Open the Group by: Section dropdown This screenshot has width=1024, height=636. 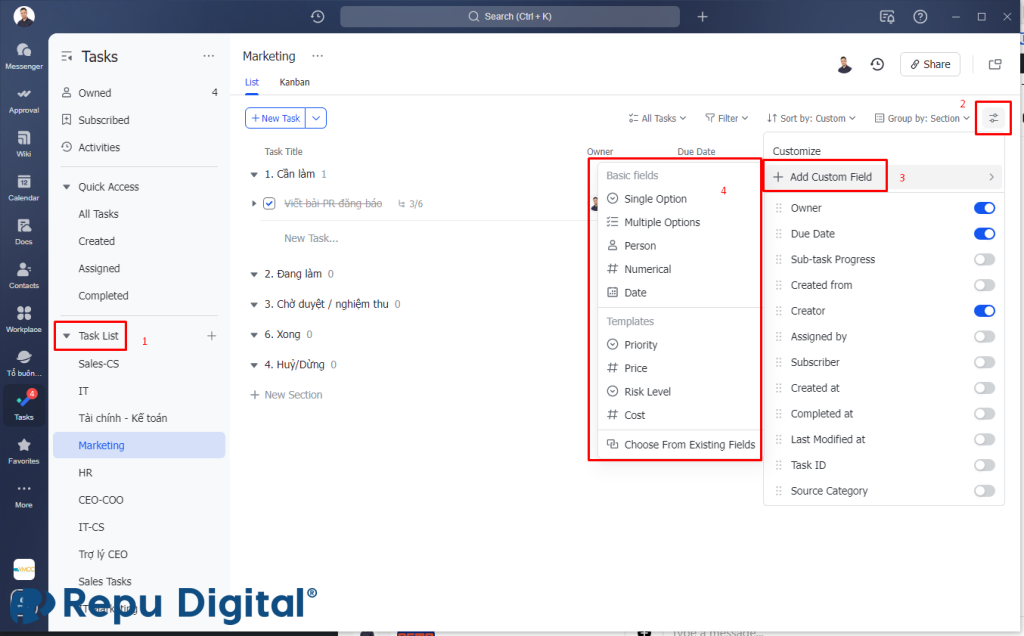point(922,118)
